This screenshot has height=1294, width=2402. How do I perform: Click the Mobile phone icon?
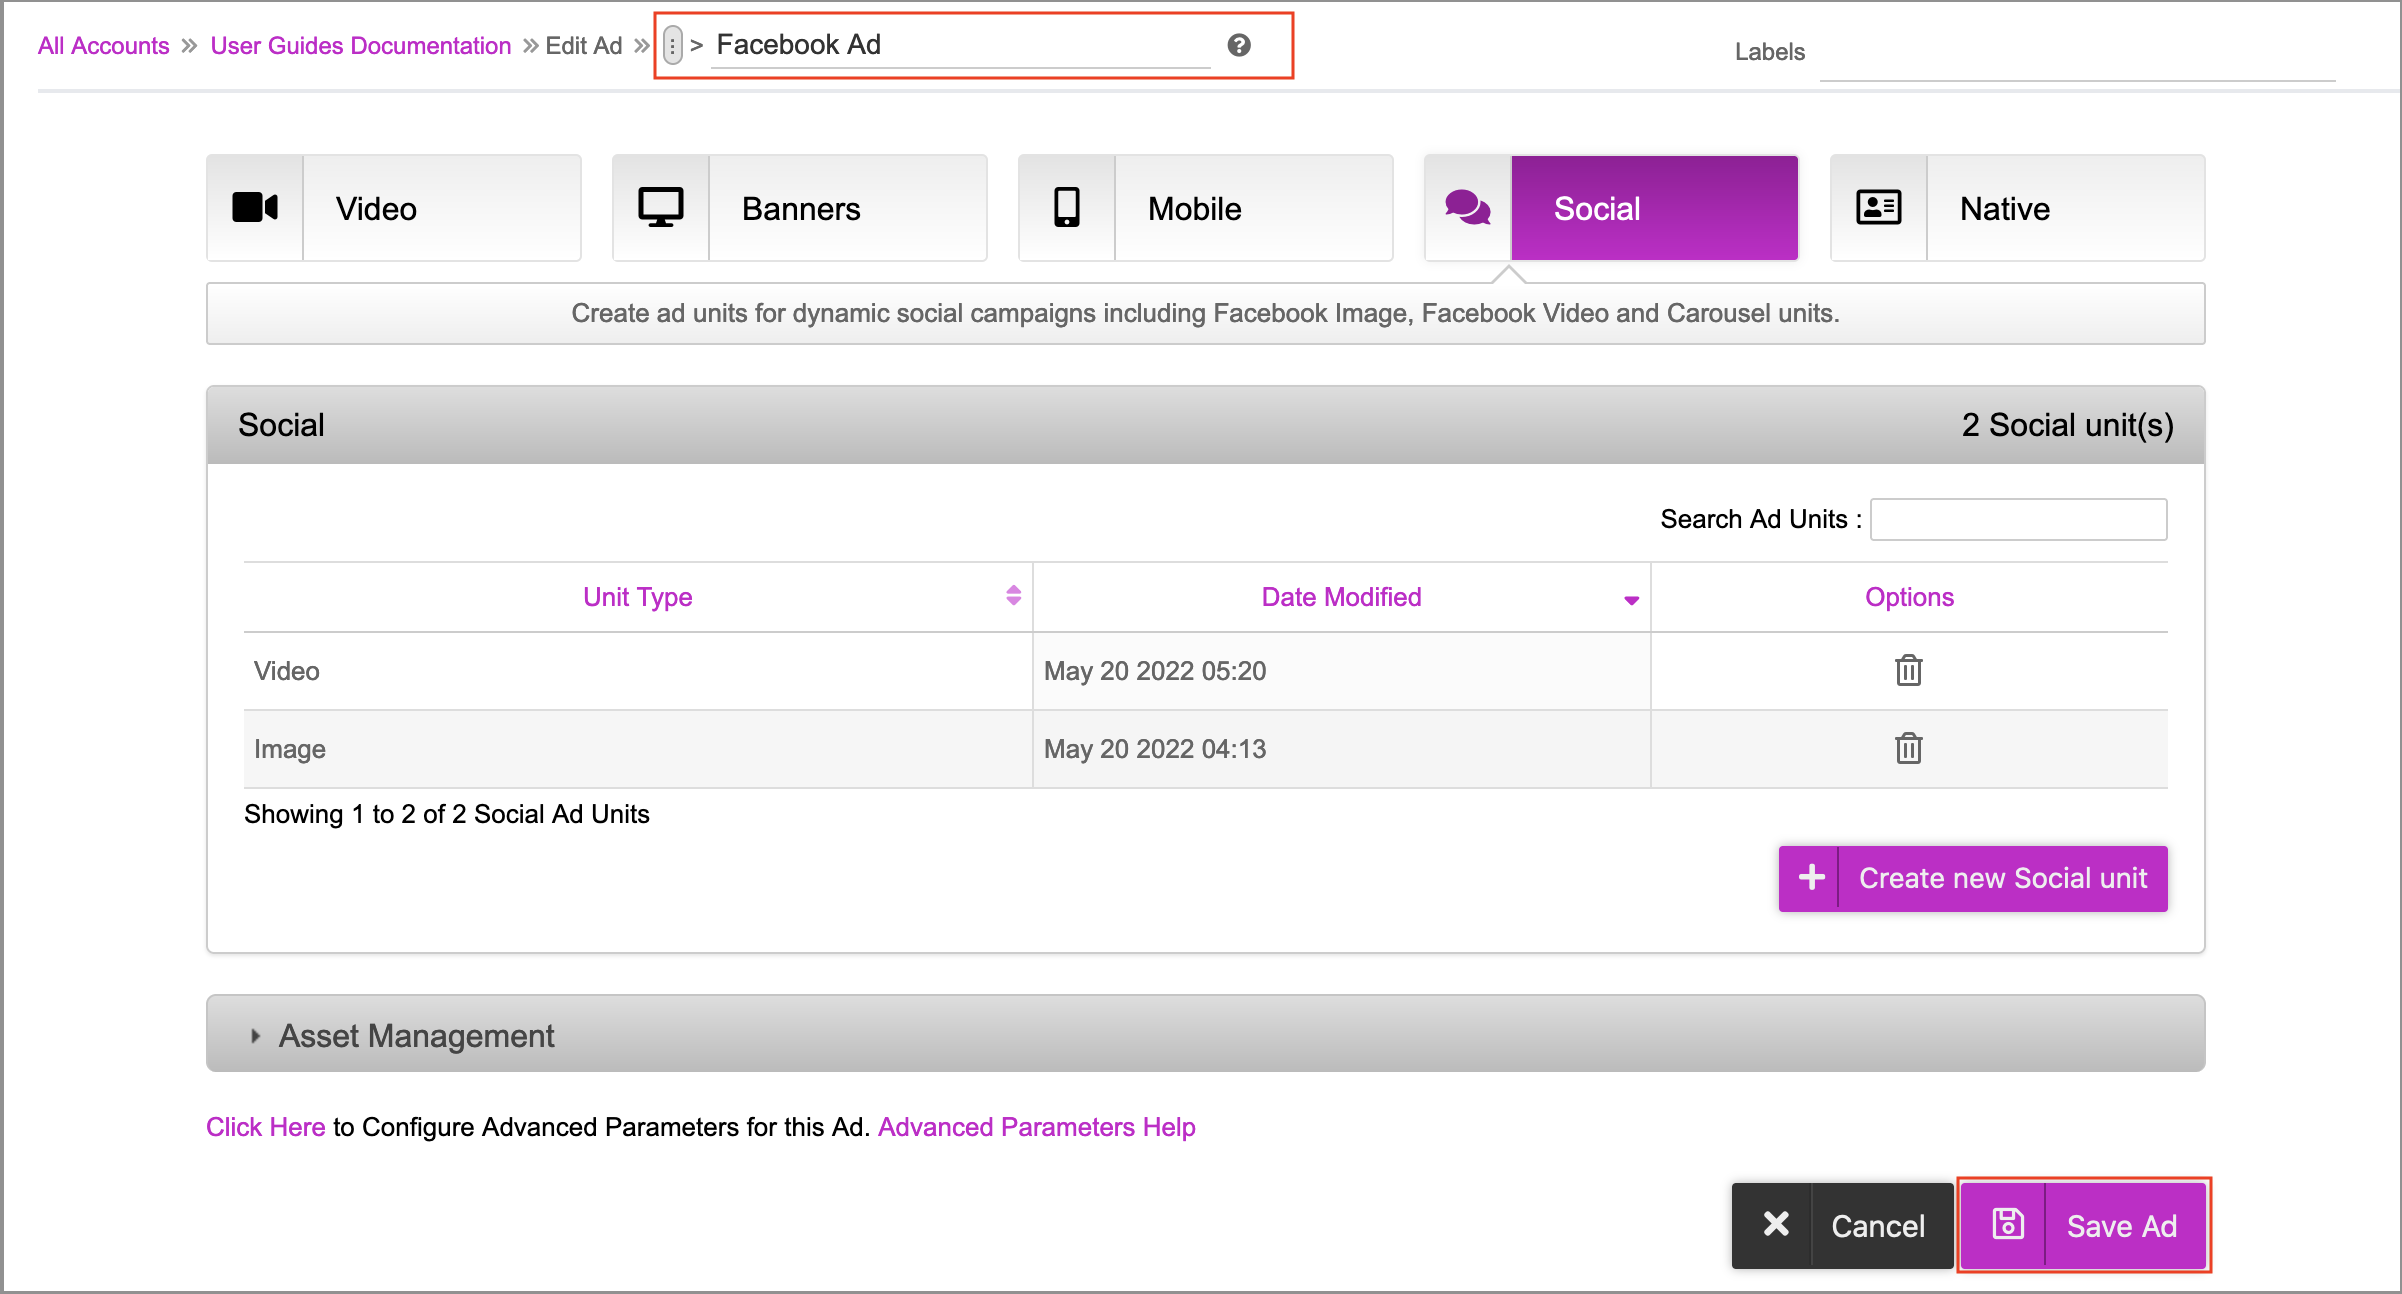[x=1067, y=208]
